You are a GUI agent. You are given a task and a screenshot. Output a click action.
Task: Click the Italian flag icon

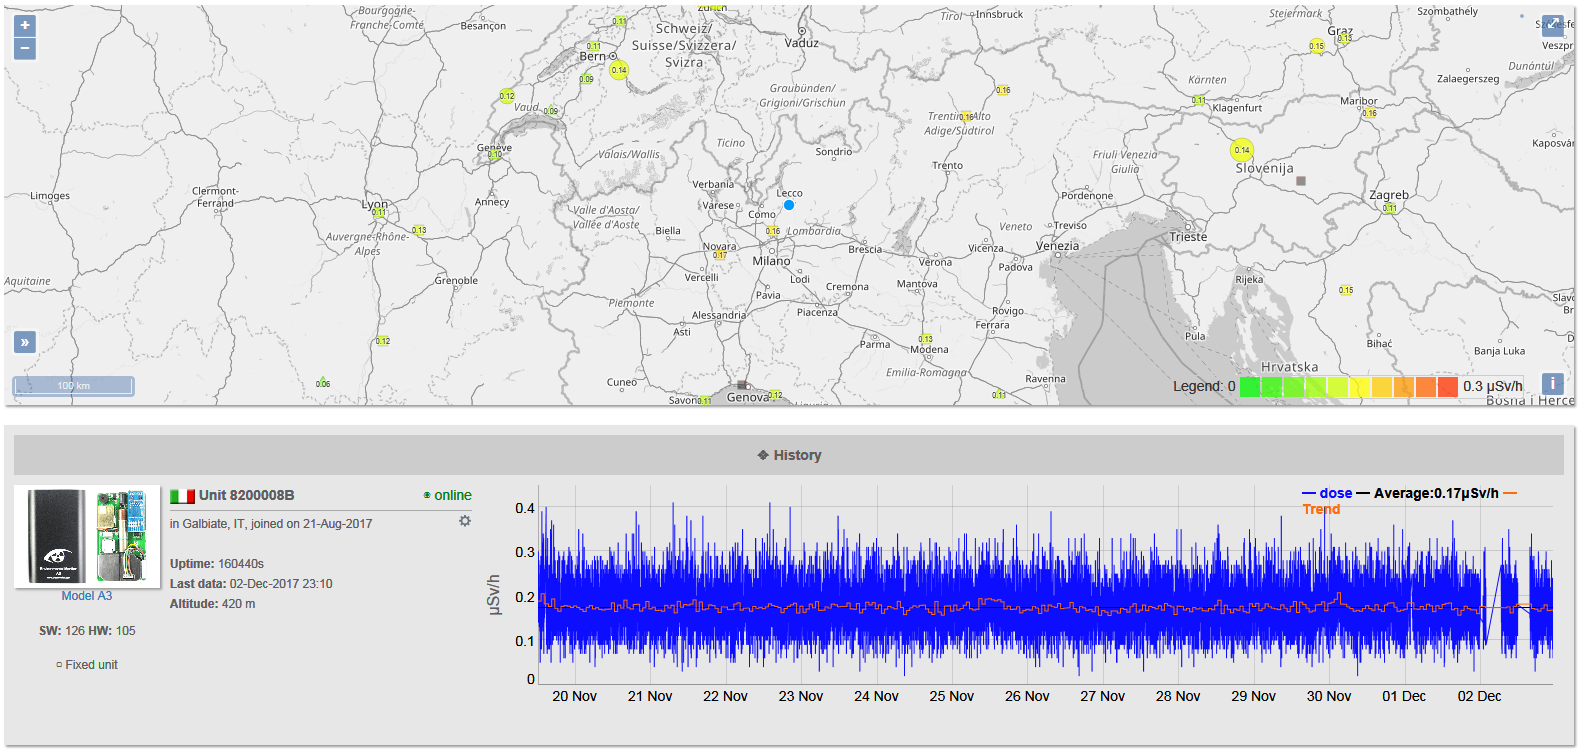[x=182, y=496]
